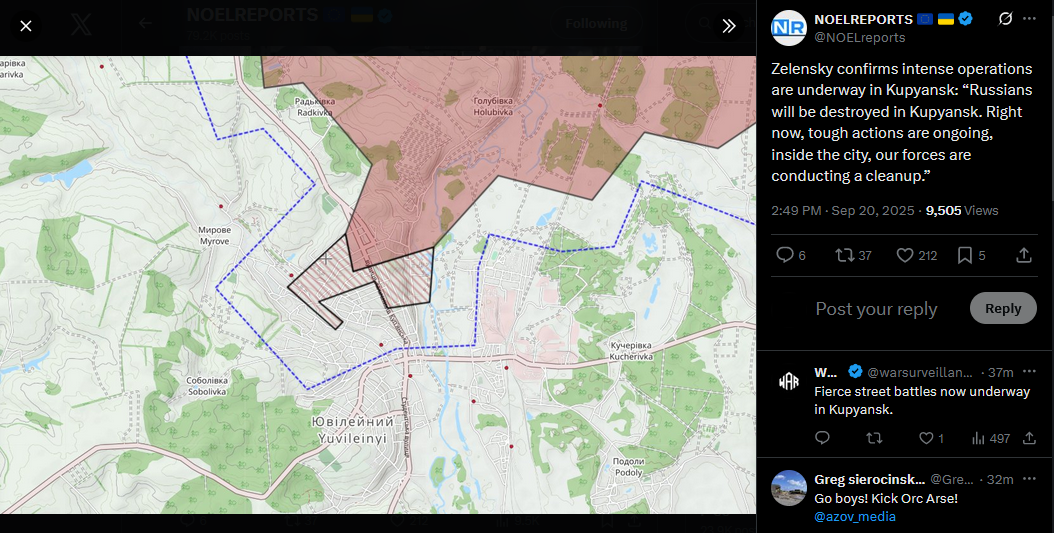Image resolution: width=1054 pixels, height=533 pixels.
Task: Open the @NOELreports handle link
Action: pos(860,38)
